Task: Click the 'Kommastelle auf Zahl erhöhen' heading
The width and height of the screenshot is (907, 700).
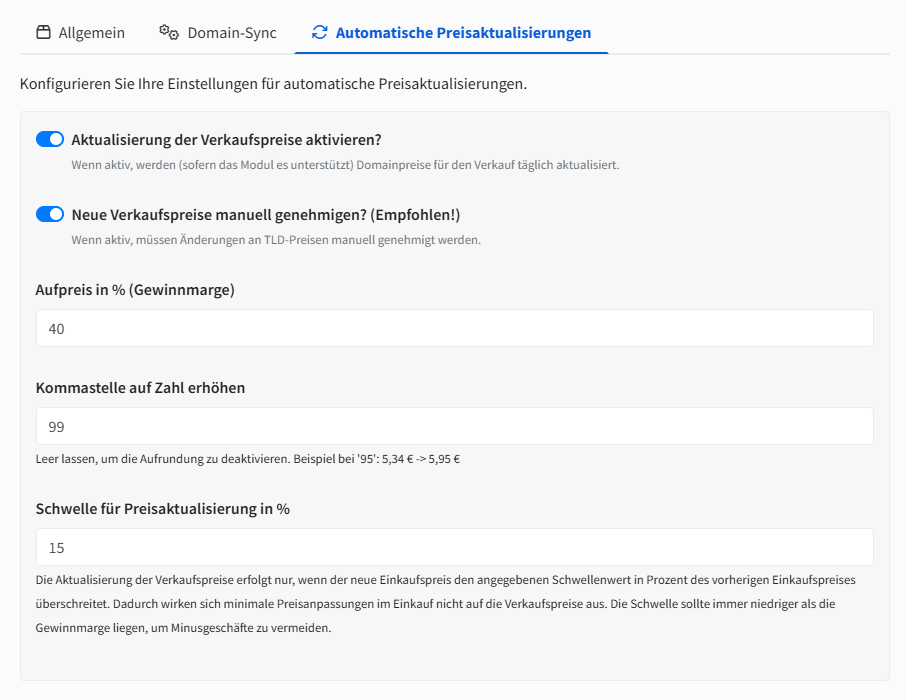Action: (x=140, y=388)
